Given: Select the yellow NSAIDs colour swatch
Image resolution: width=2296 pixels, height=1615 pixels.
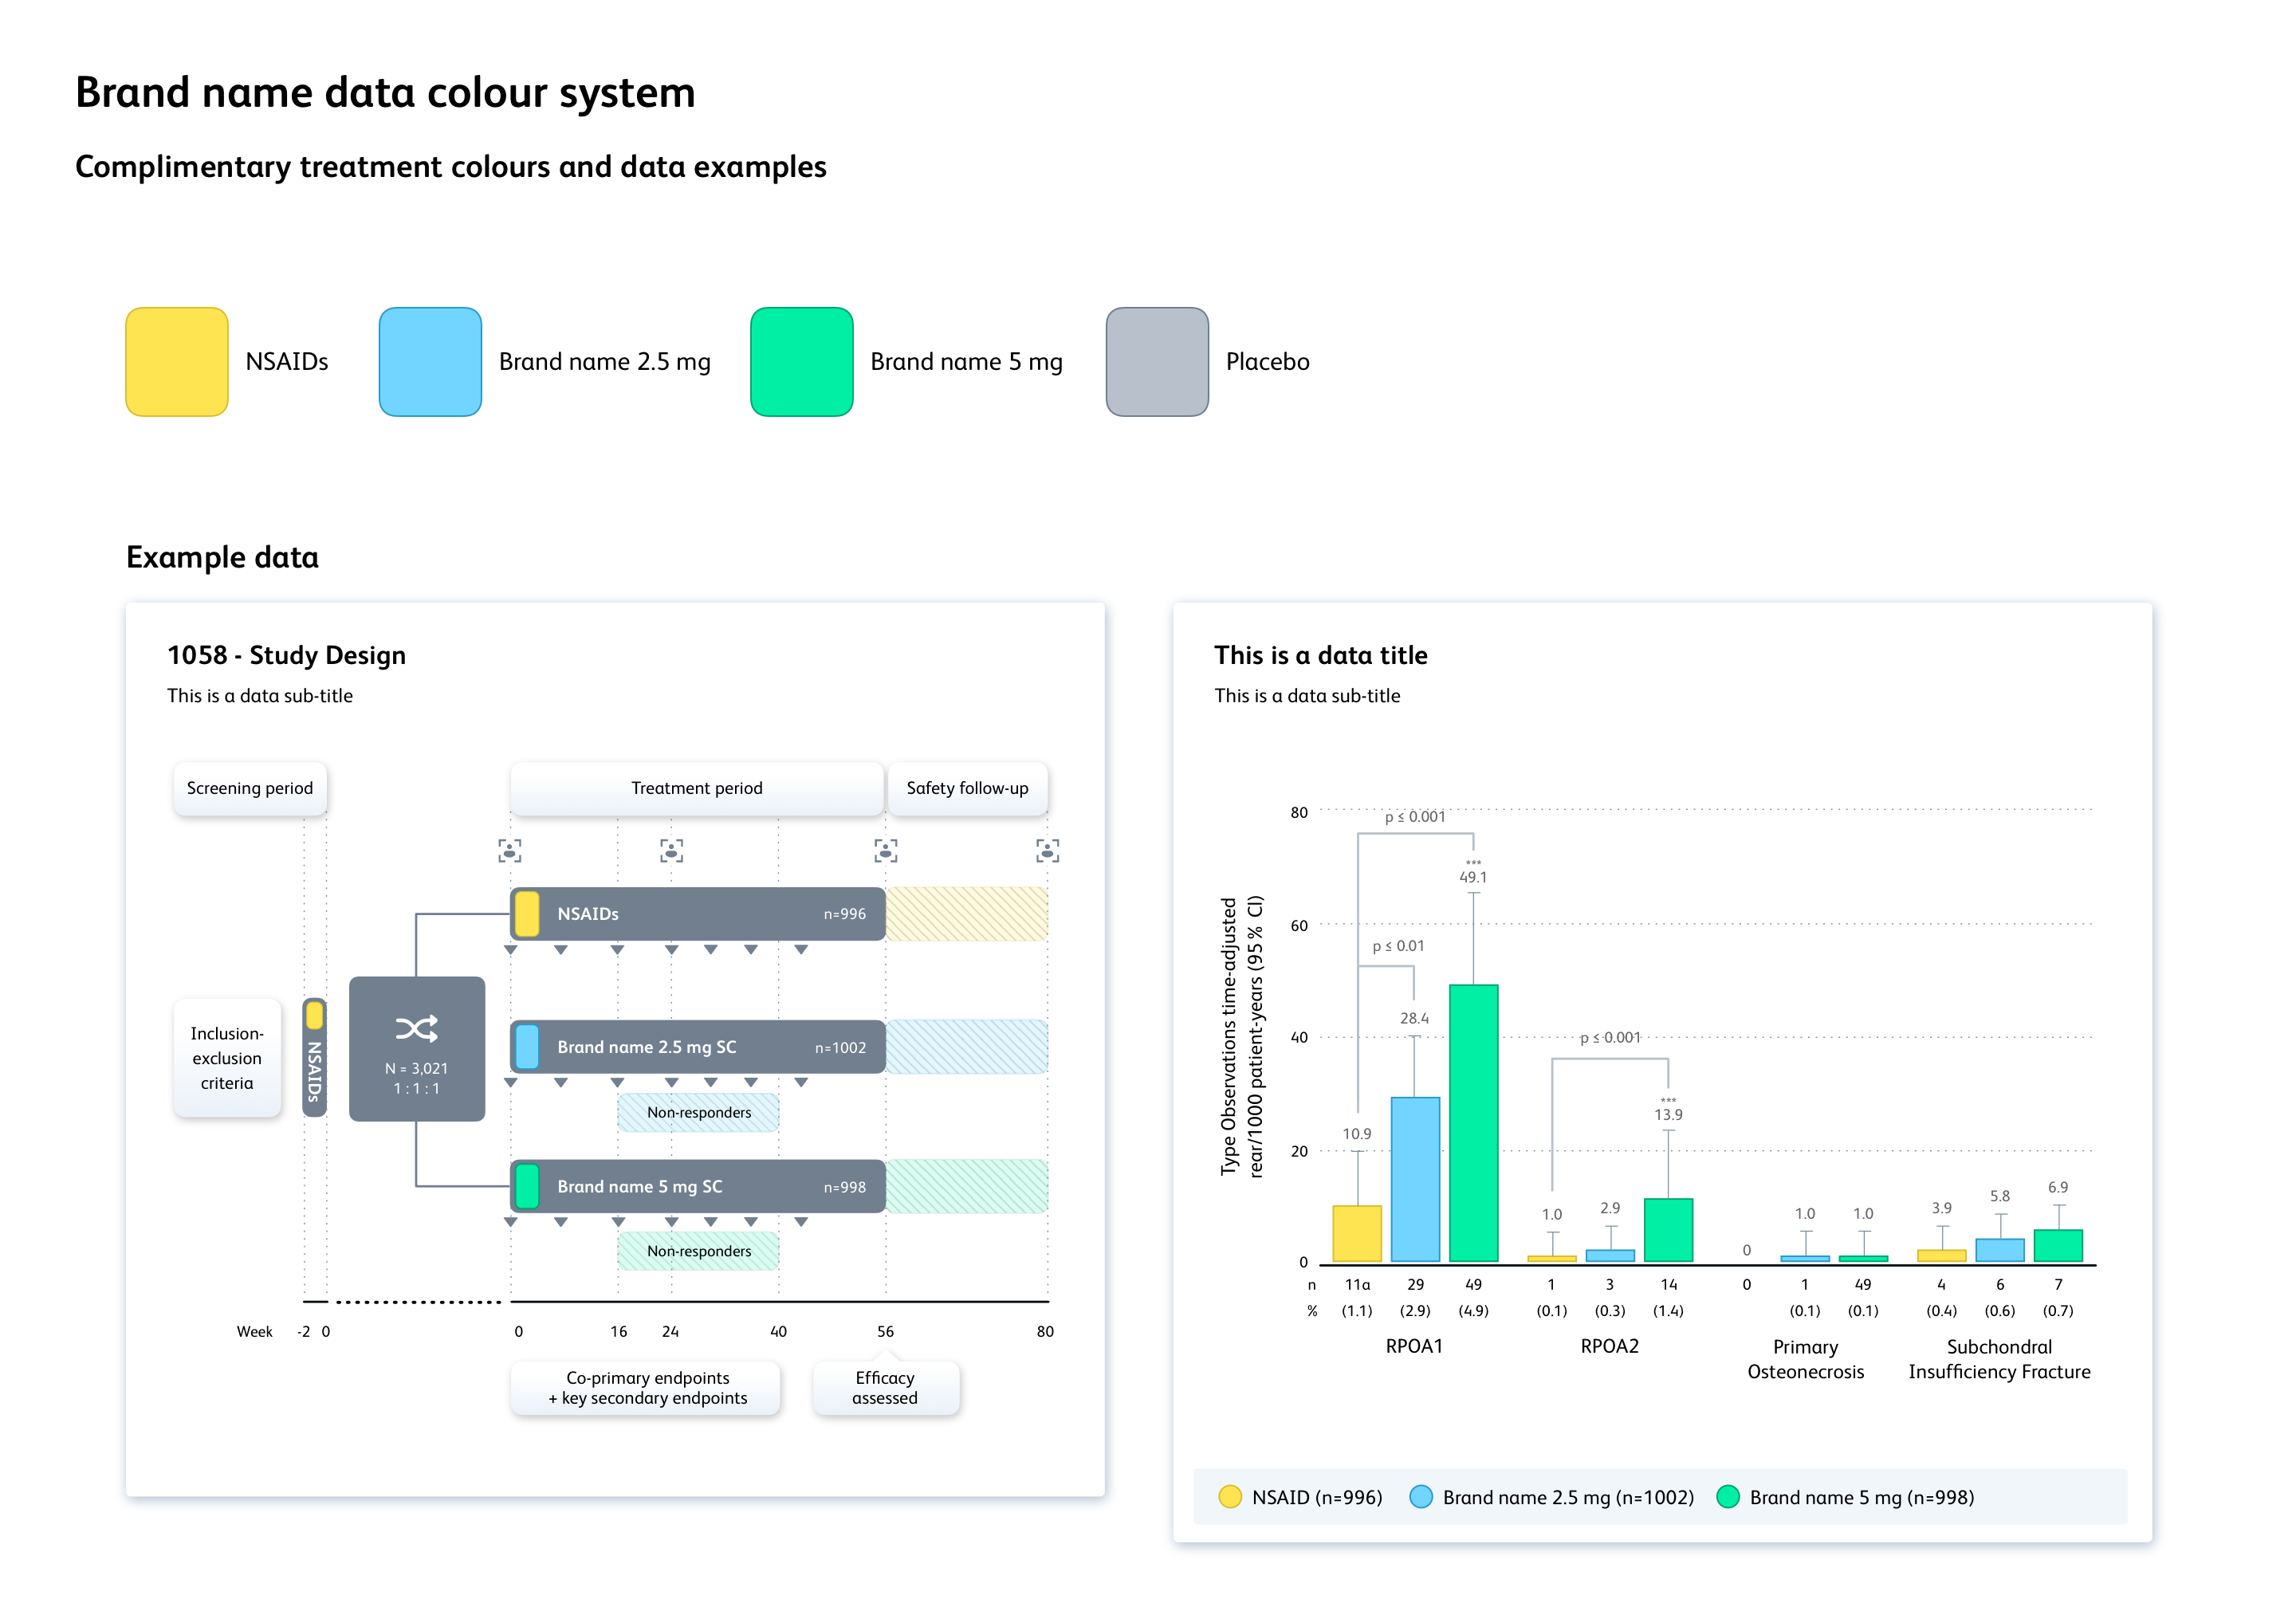Looking at the screenshot, I should tap(177, 361).
